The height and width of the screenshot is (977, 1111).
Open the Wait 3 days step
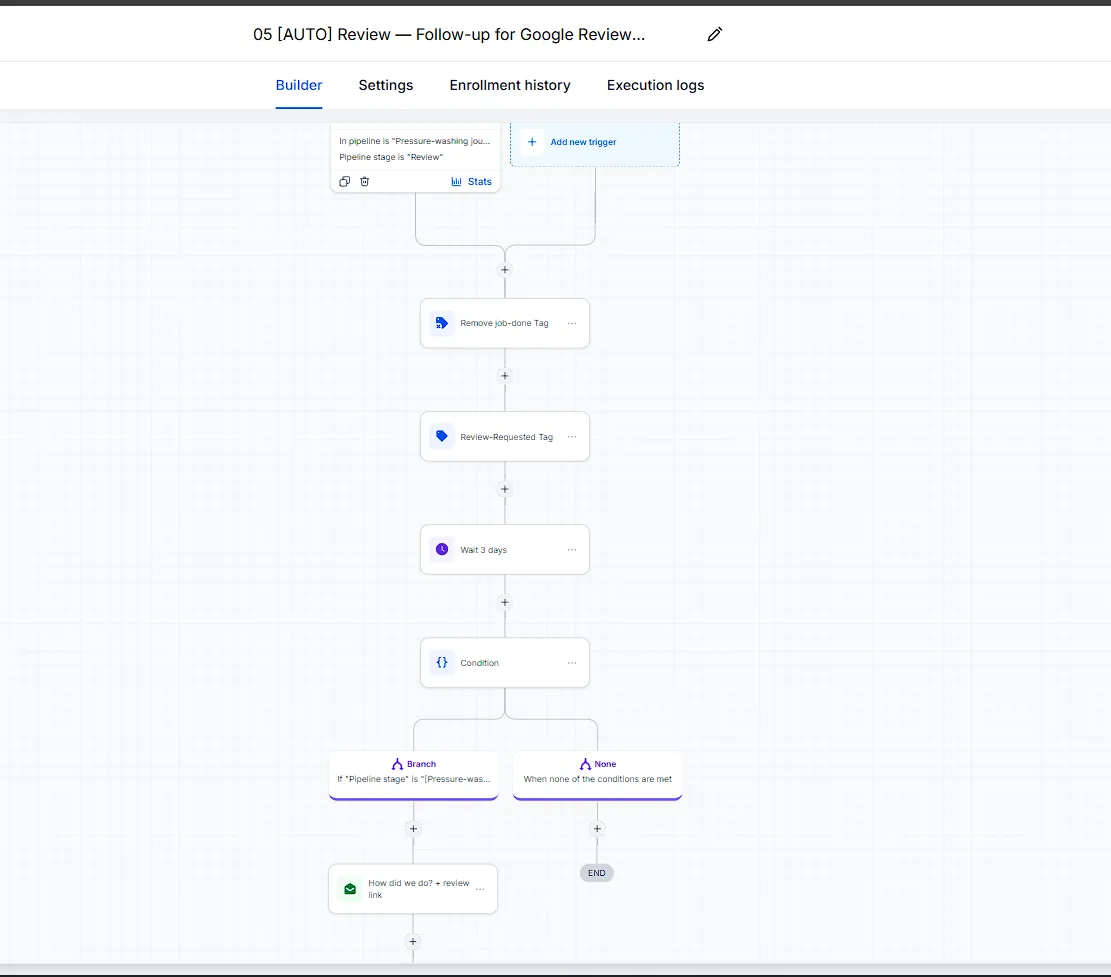point(504,550)
